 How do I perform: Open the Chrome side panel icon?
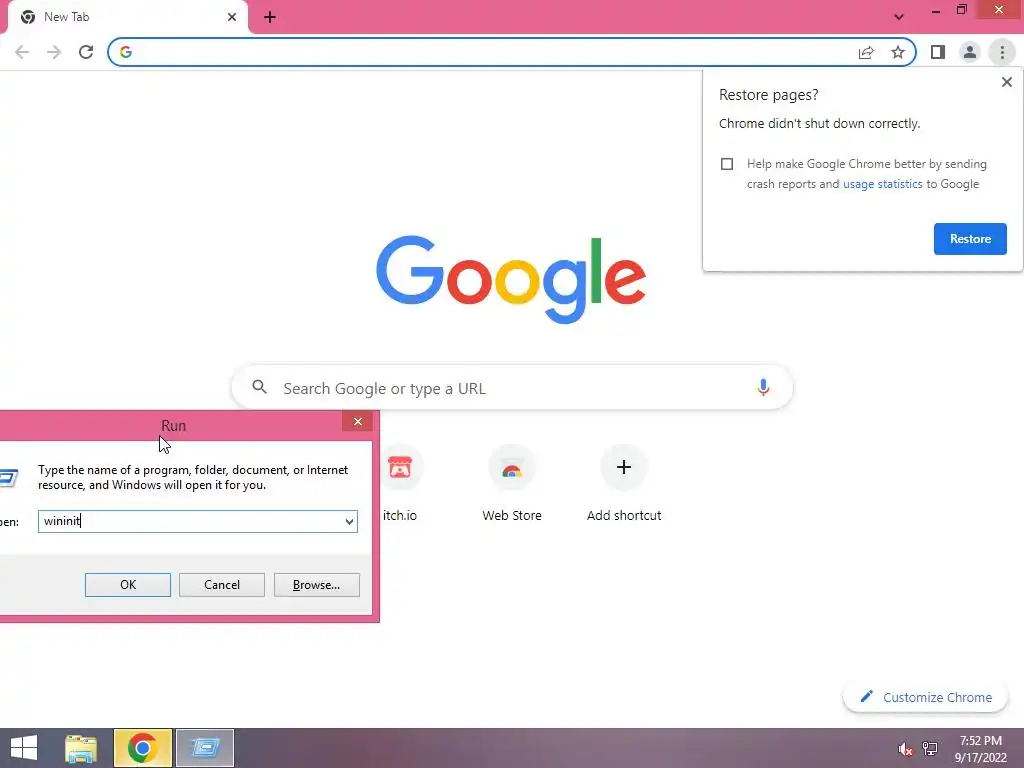point(938,52)
